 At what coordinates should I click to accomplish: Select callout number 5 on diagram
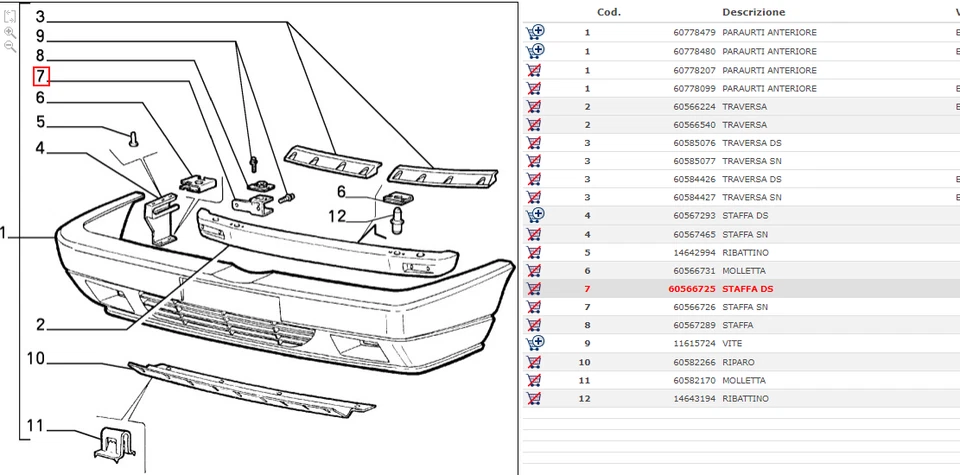click(x=40, y=122)
